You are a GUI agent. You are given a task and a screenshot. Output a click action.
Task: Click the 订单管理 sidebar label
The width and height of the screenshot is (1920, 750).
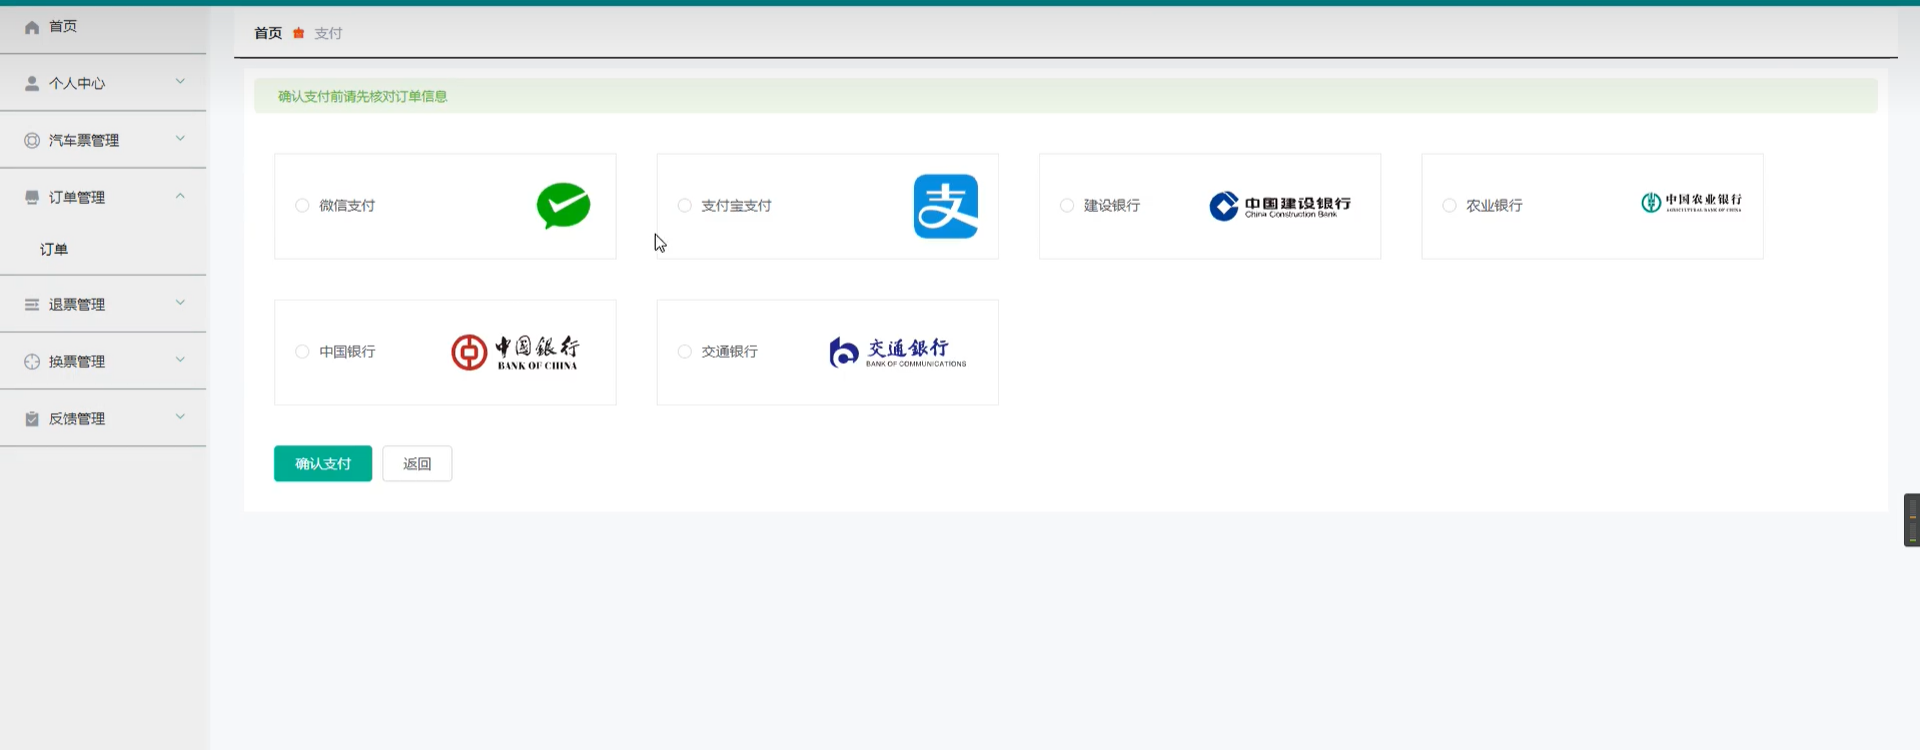tap(77, 198)
